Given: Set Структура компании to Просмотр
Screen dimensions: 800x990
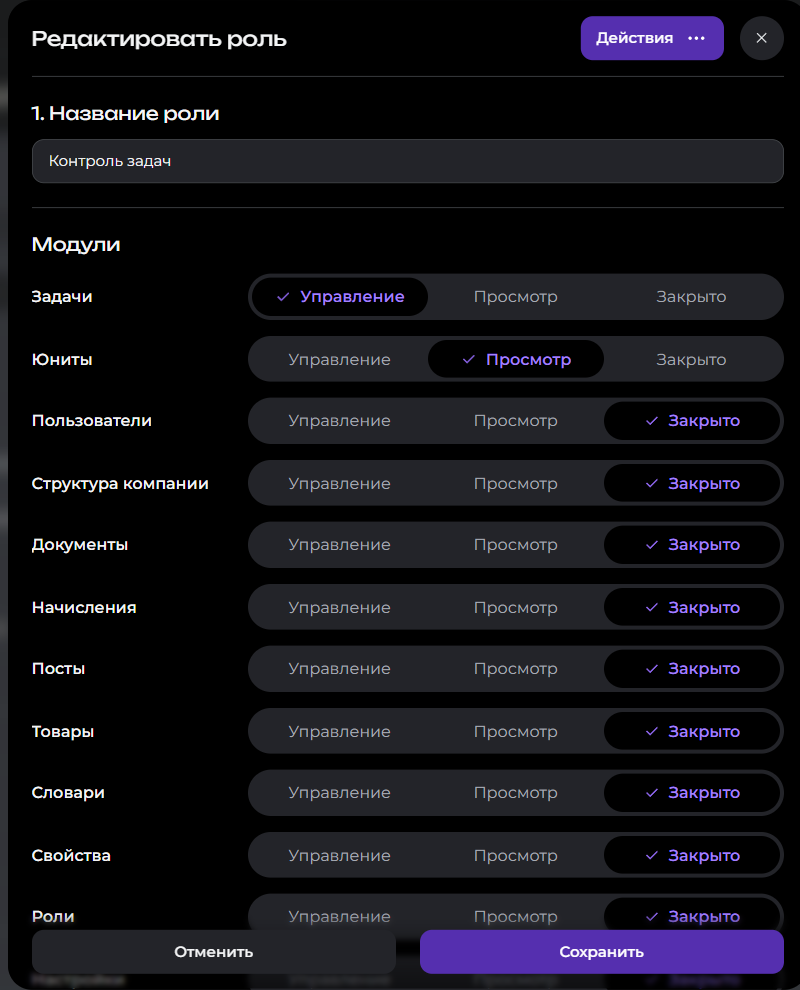Looking at the screenshot, I should pyautogui.click(x=515, y=484).
